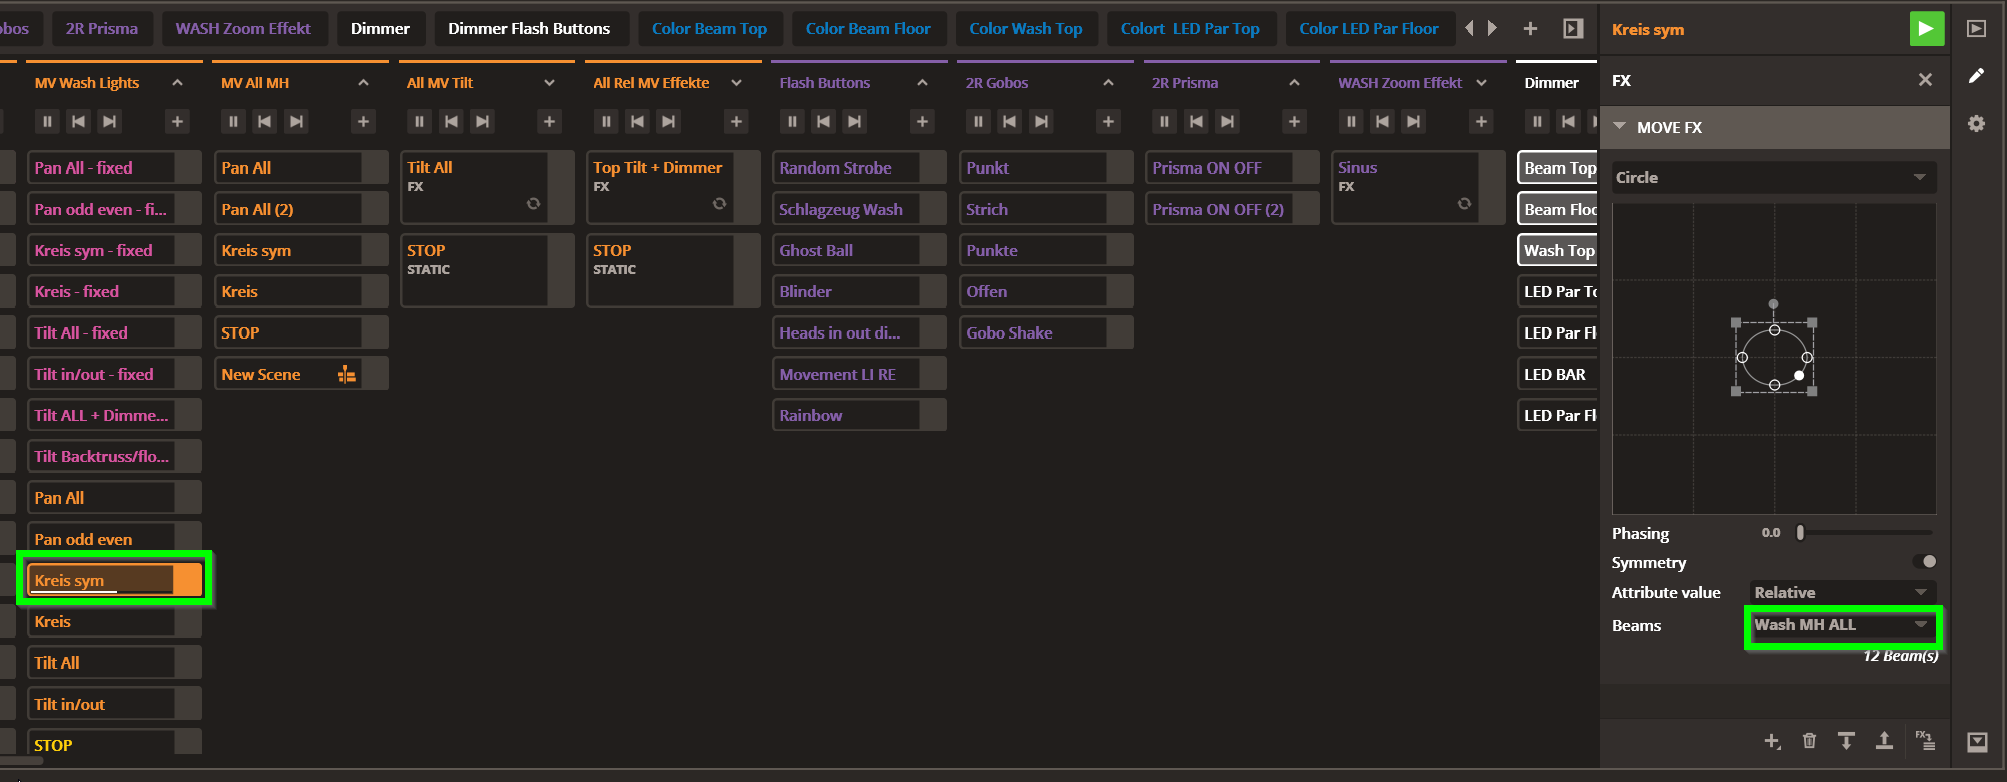
Task: Add scene to MV All MH list
Action: (363, 122)
